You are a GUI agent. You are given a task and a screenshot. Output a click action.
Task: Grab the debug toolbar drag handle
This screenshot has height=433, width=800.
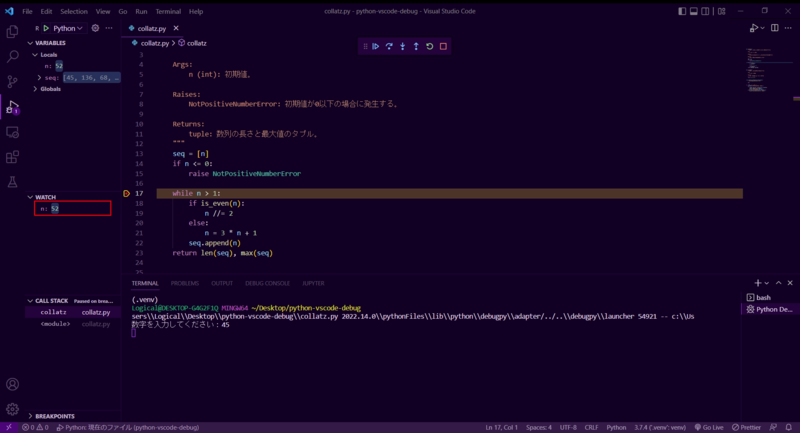point(365,46)
